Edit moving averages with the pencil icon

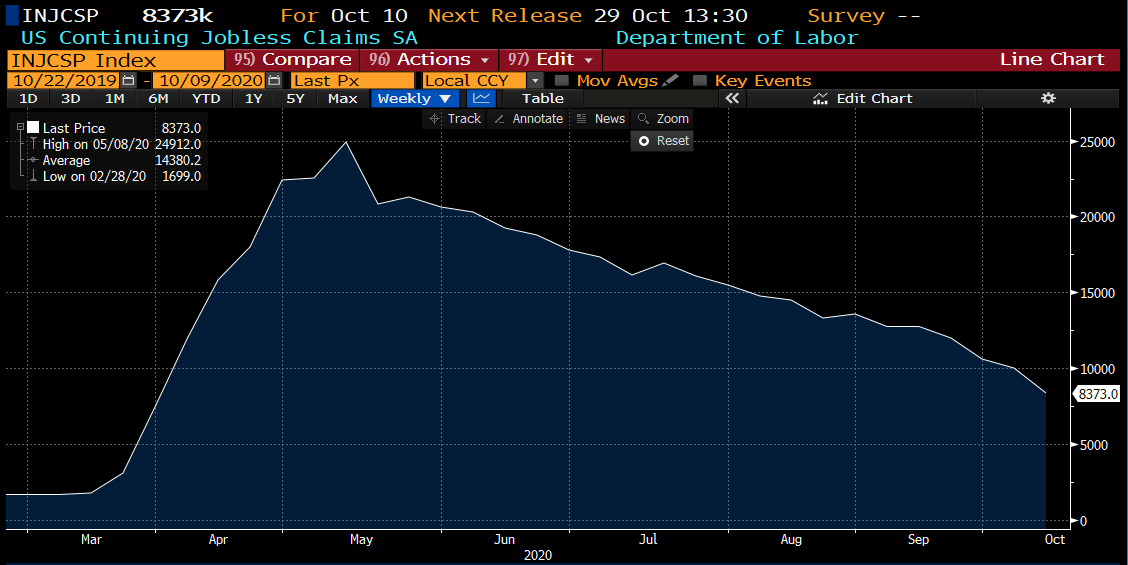click(x=670, y=81)
